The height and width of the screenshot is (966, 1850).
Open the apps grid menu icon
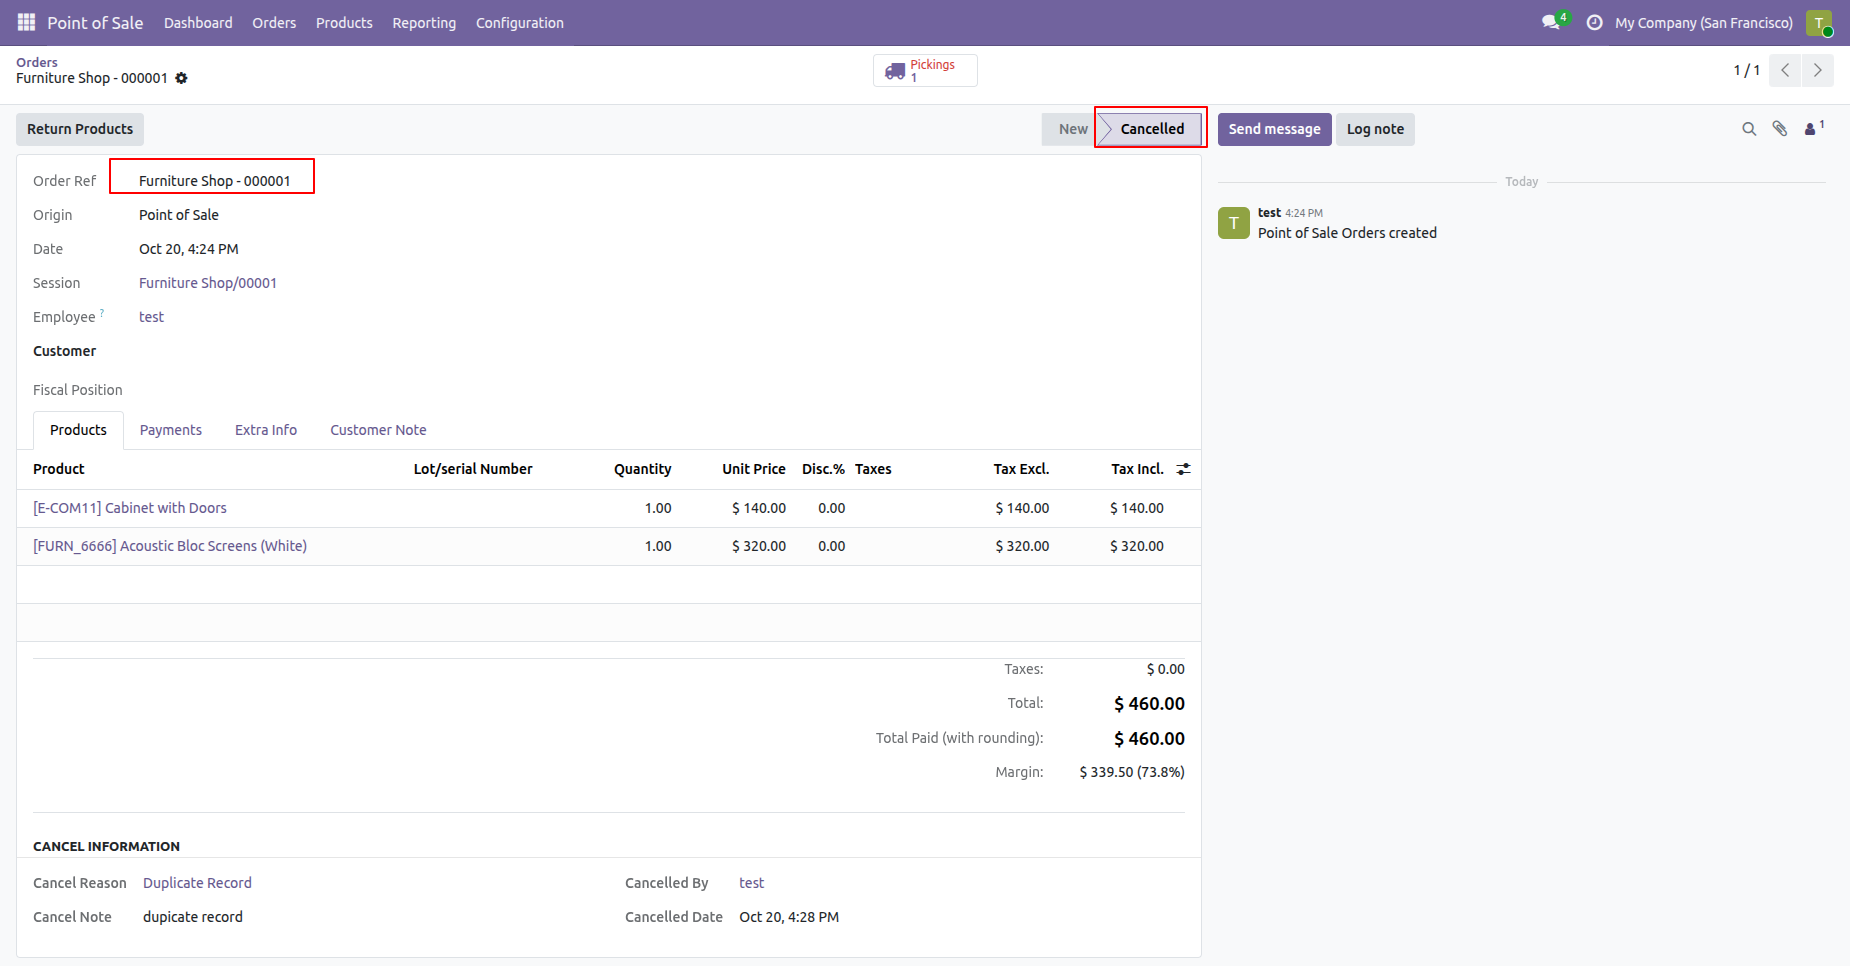(x=26, y=22)
